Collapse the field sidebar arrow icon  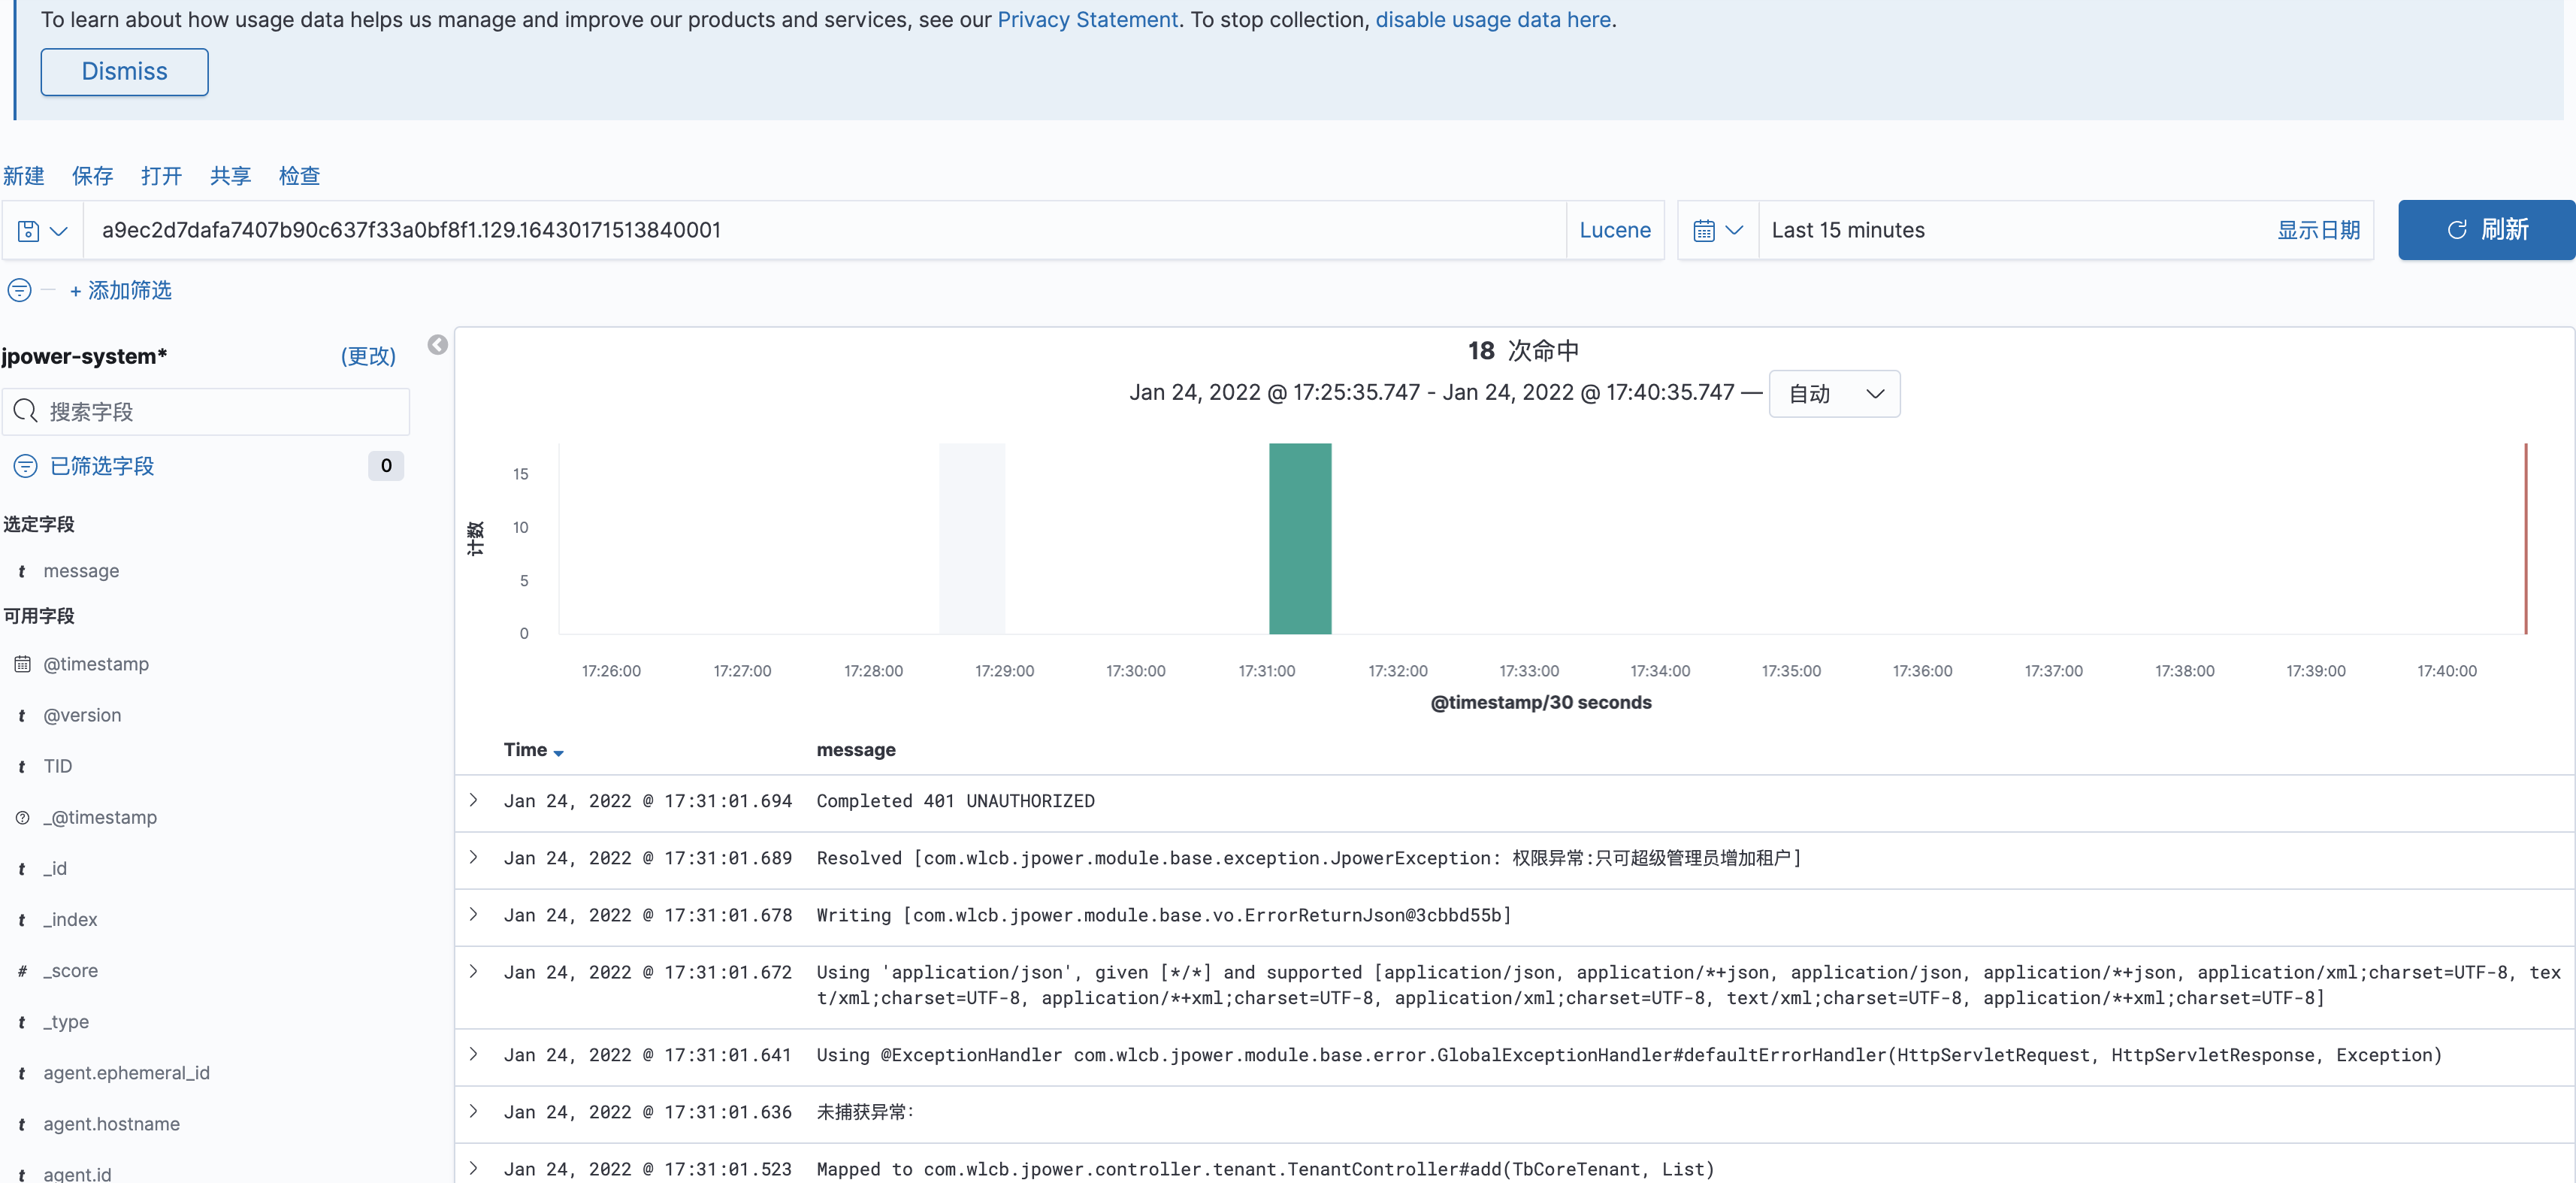coord(437,345)
